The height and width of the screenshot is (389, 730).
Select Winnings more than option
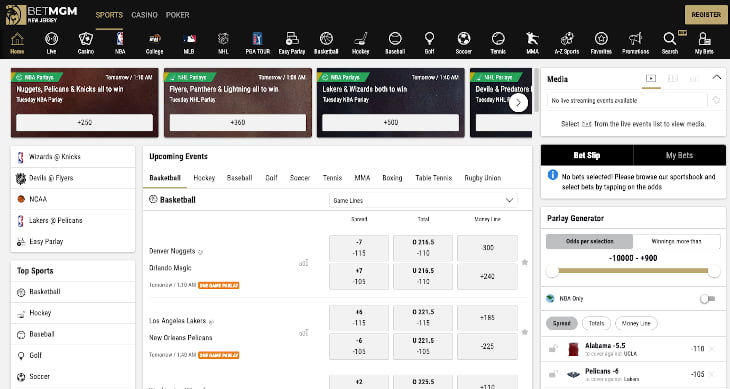676,241
